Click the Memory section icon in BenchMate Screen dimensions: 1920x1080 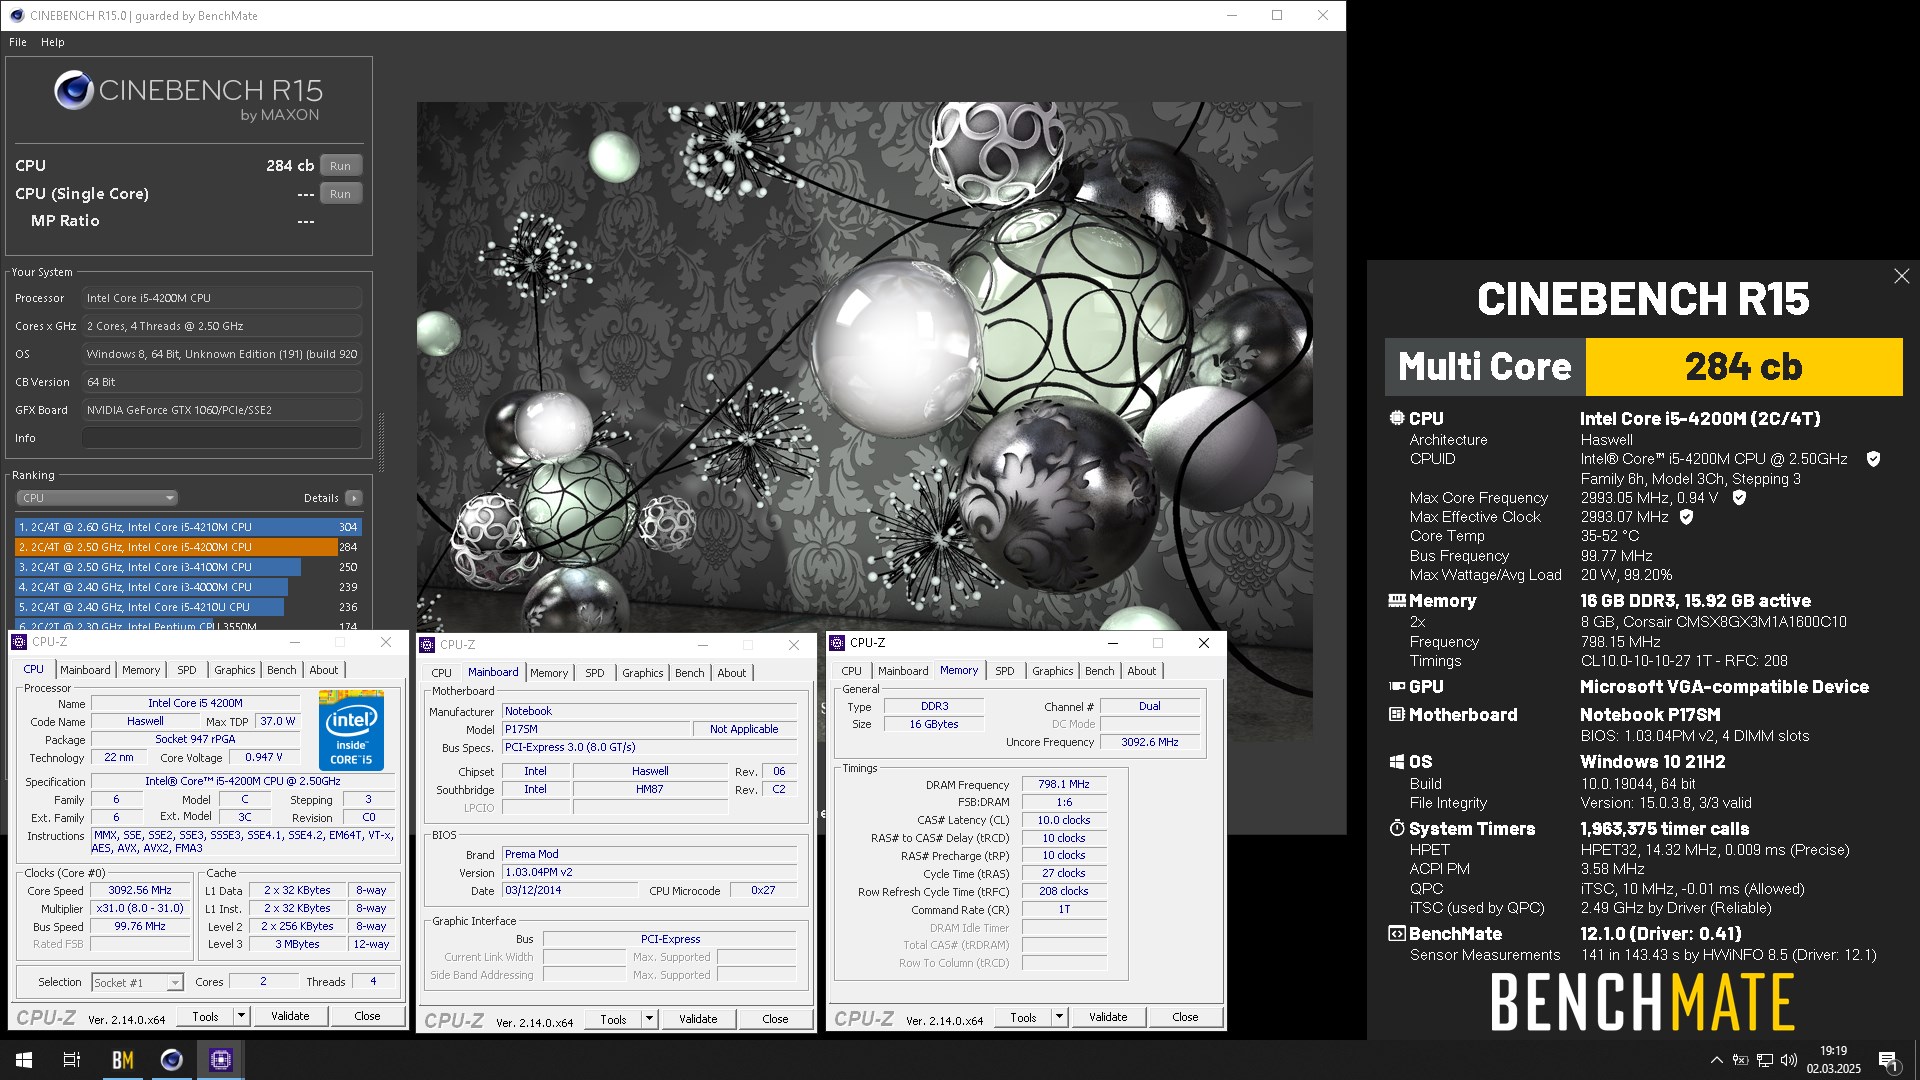[x=1397, y=601]
